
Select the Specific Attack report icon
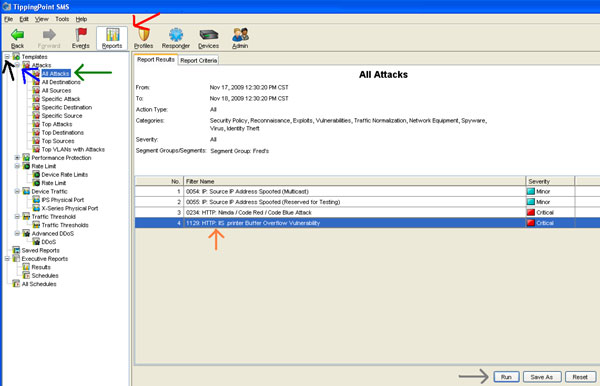coord(36,99)
